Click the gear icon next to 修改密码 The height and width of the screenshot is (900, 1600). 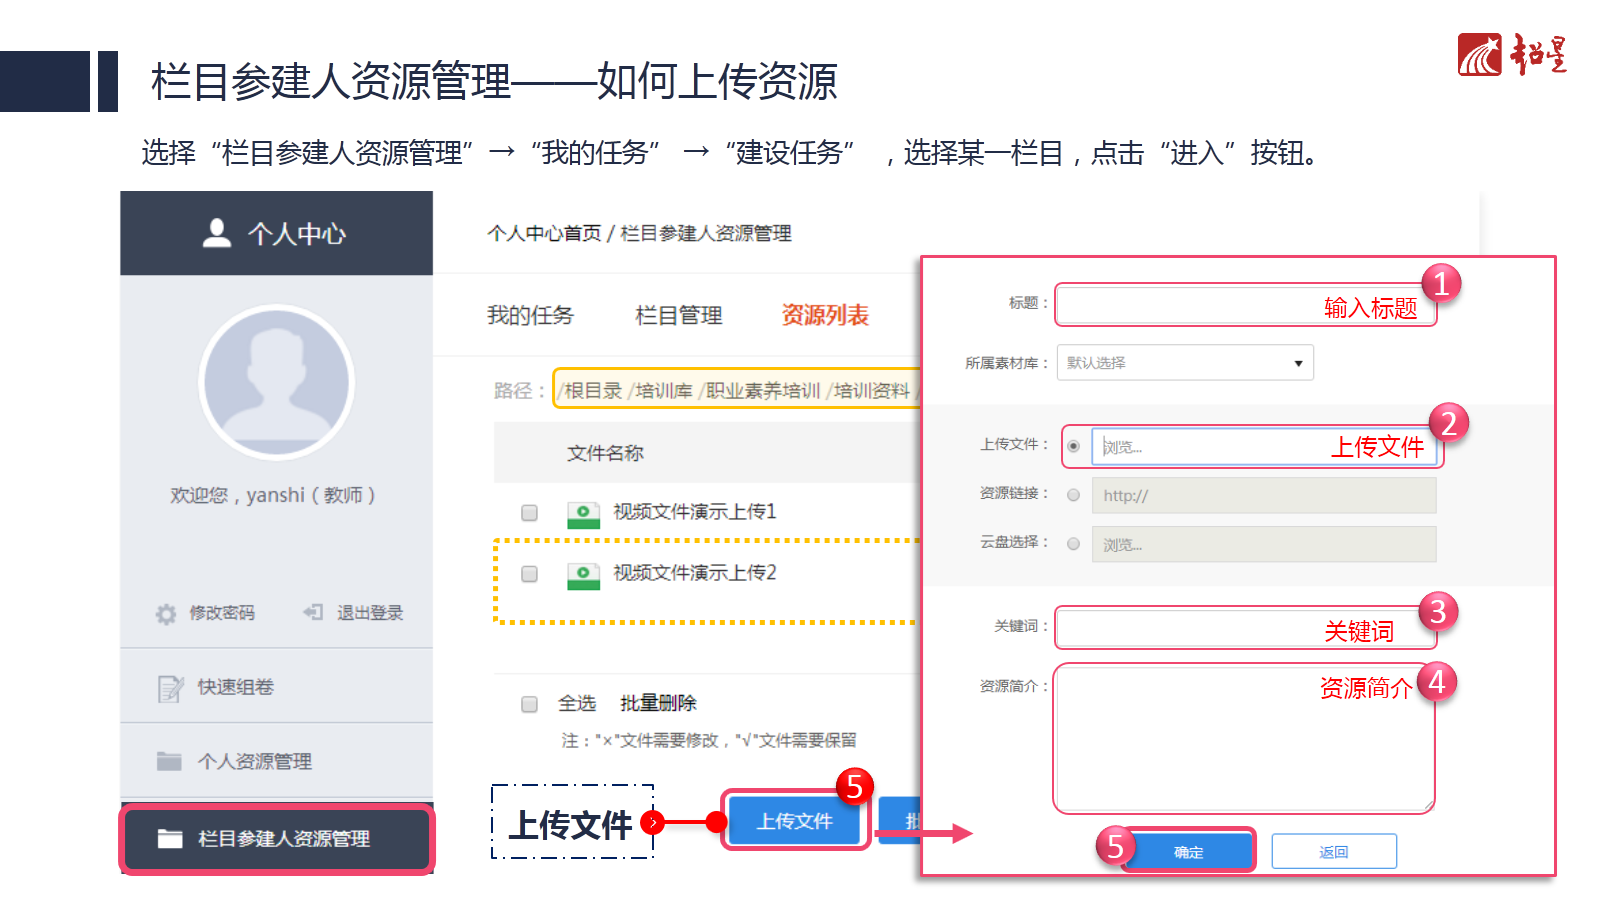[x=166, y=613]
